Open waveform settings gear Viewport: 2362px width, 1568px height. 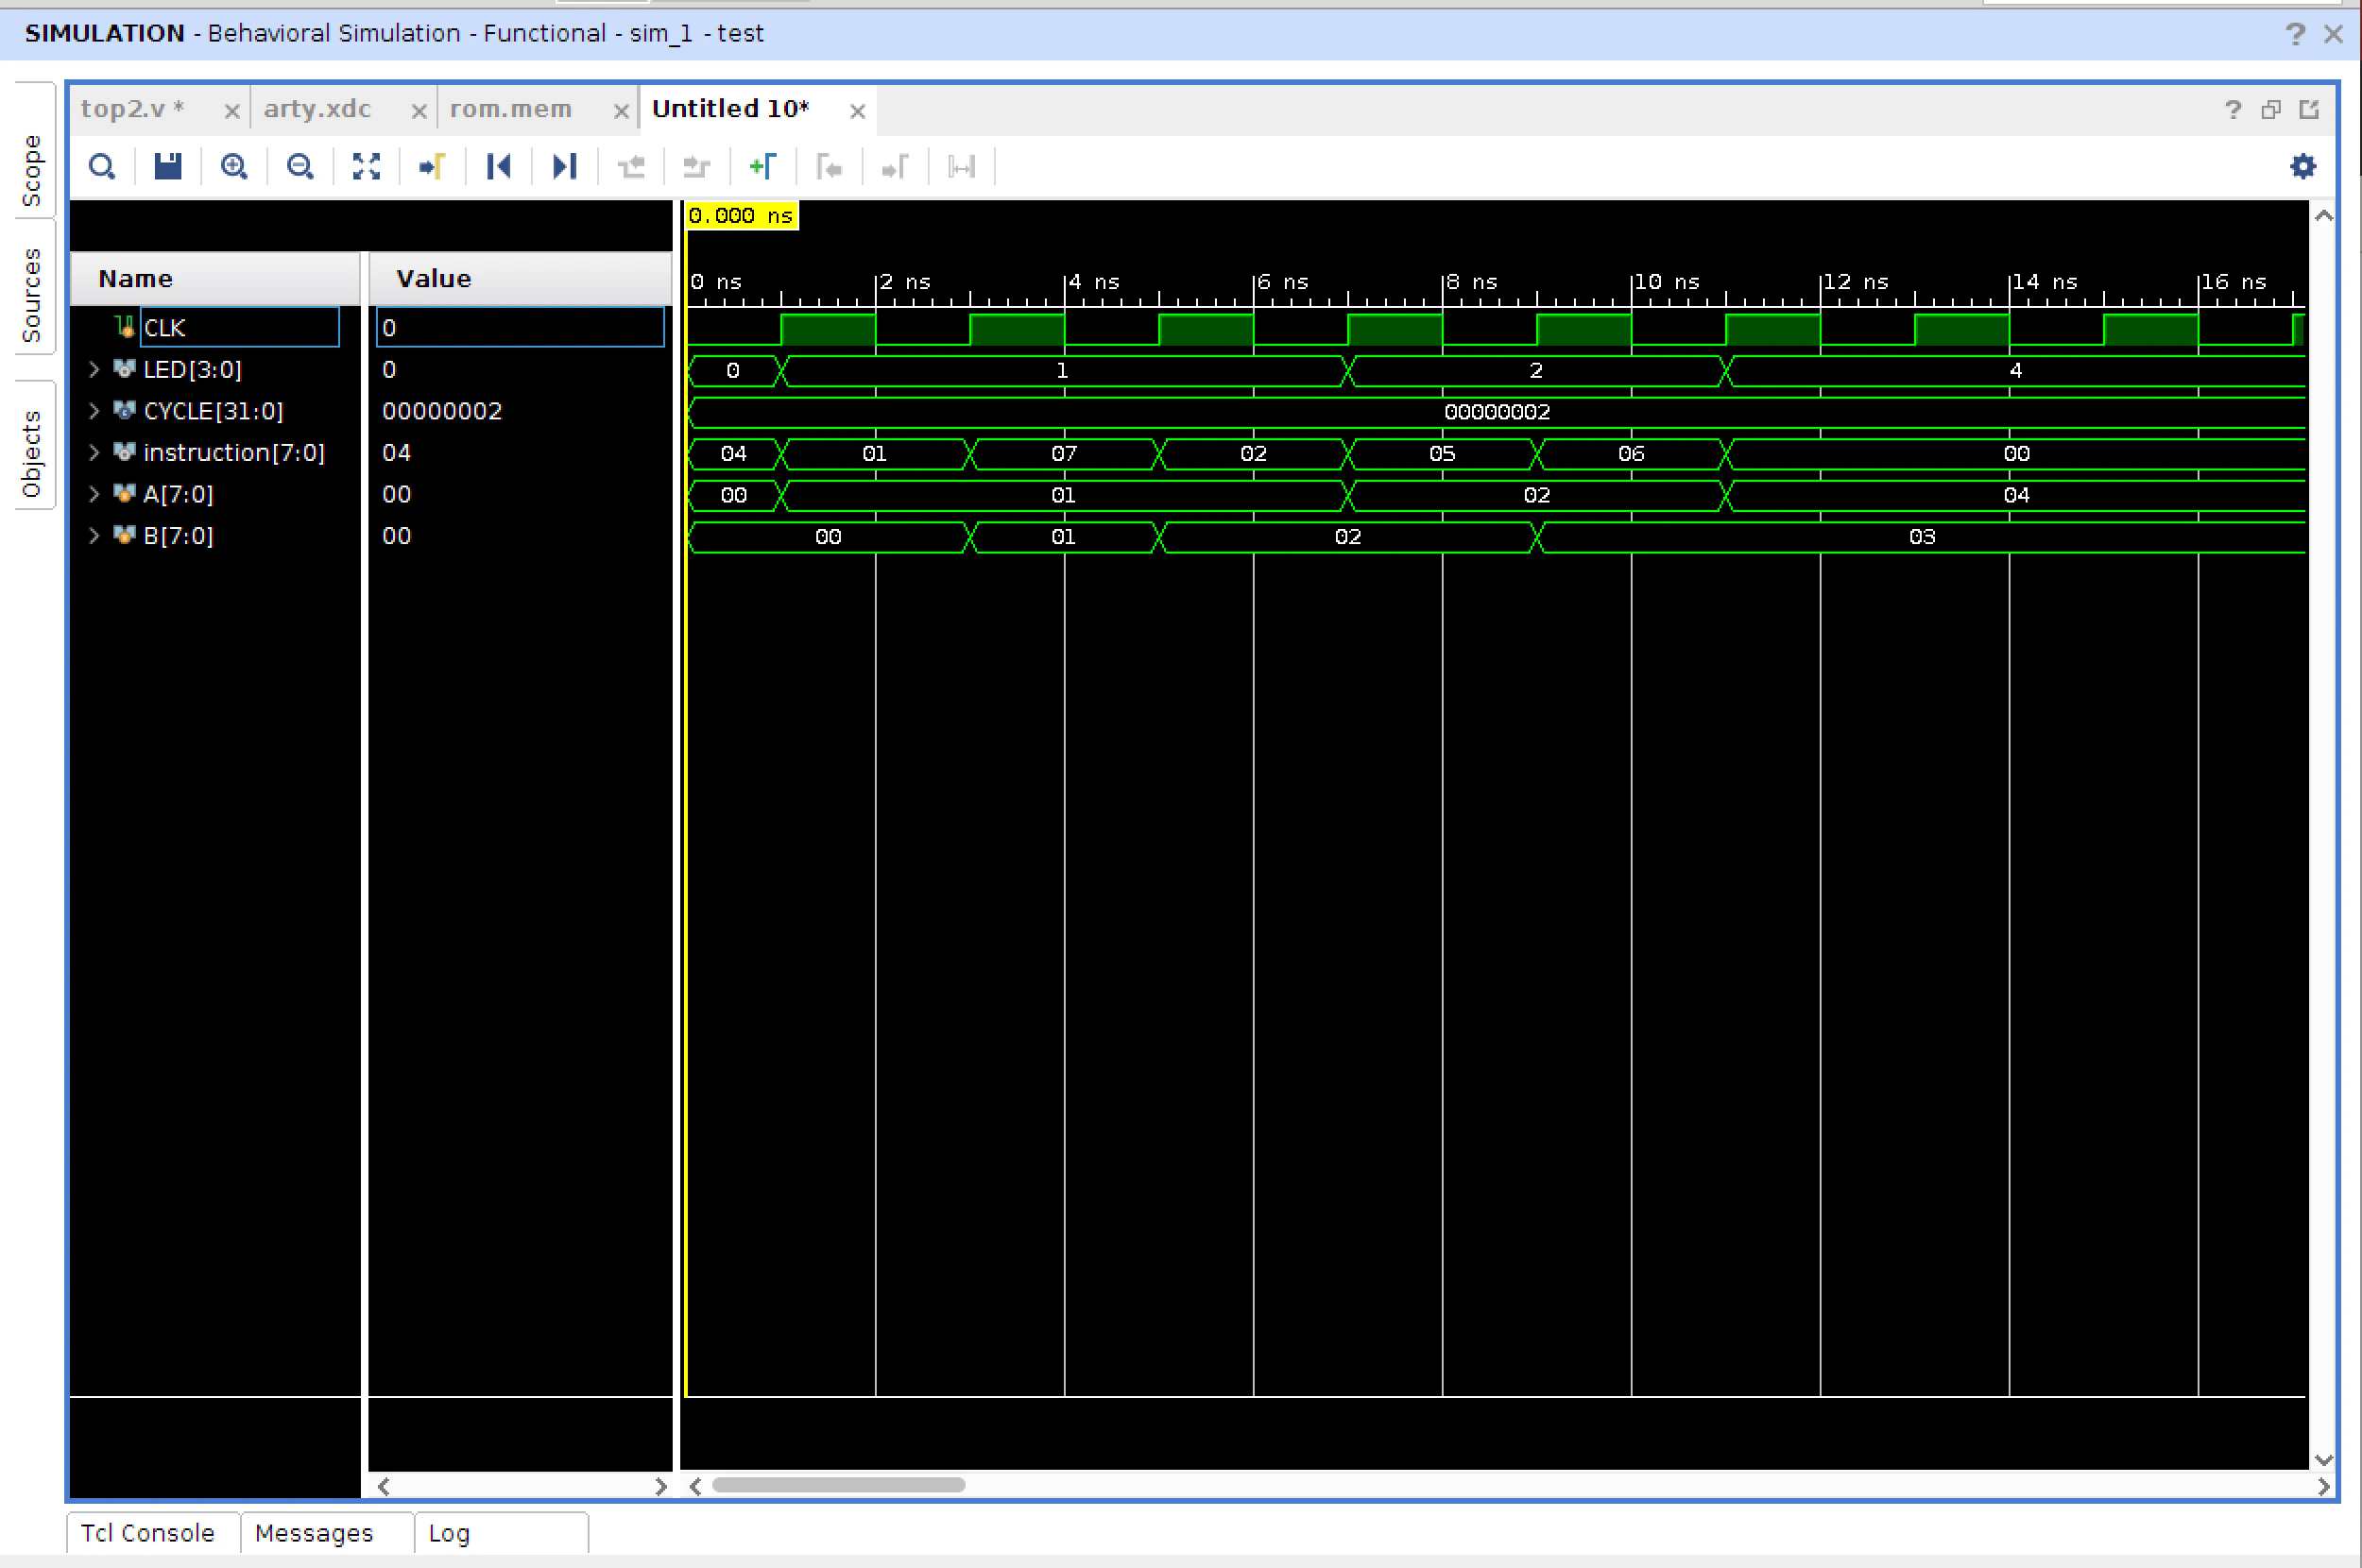2303,166
